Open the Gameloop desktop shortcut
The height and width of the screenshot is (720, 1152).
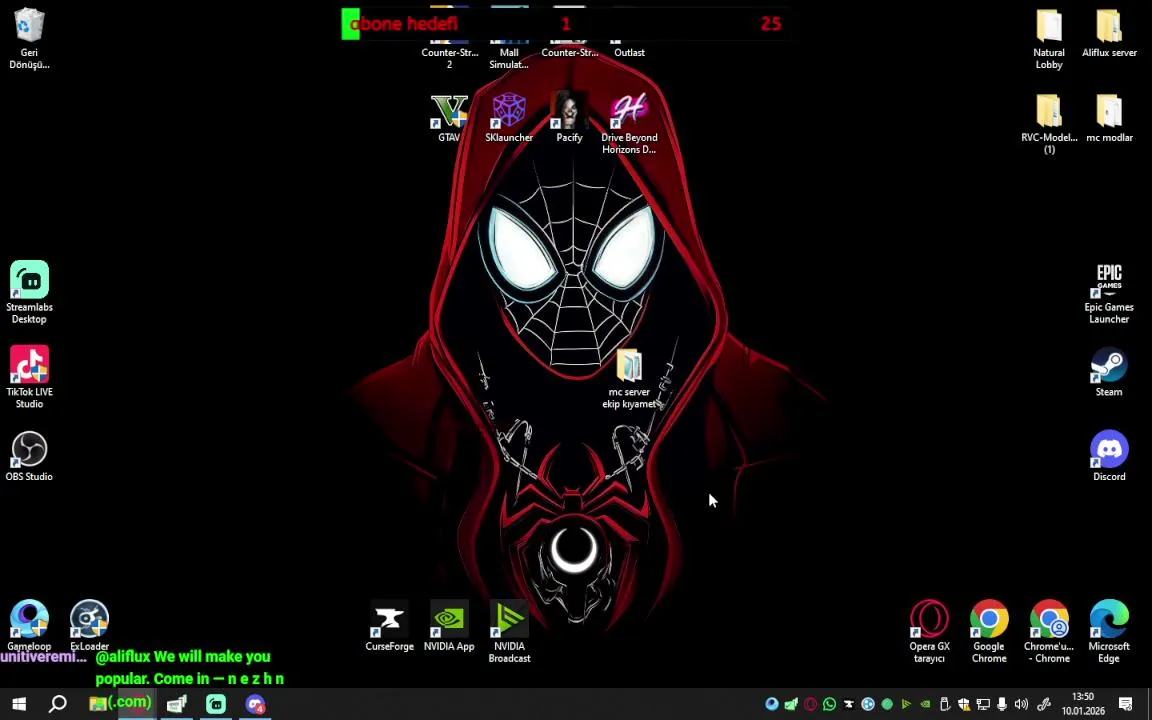pyautogui.click(x=29, y=626)
